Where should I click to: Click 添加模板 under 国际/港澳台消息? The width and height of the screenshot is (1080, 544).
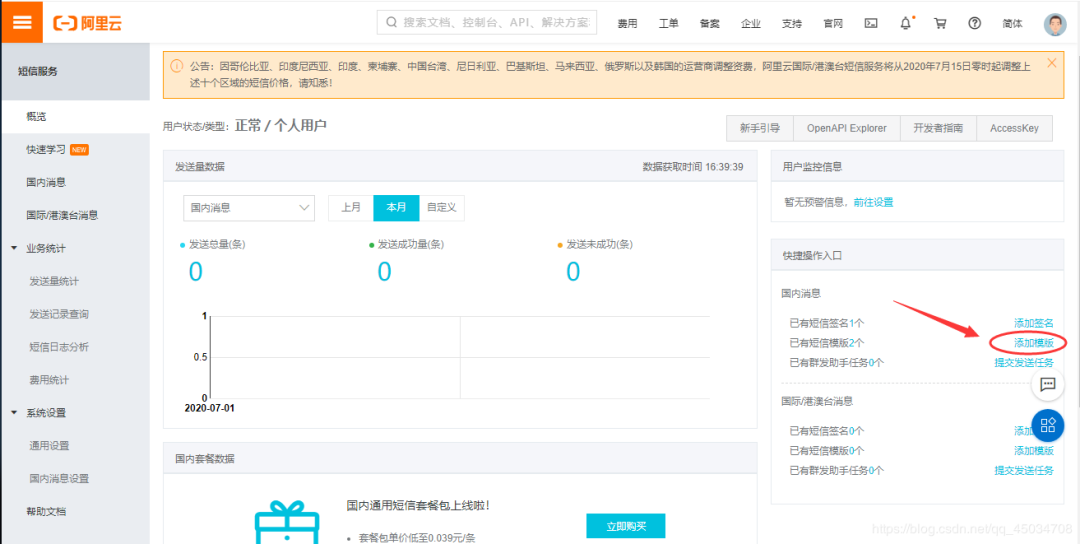click(x=1033, y=450)
